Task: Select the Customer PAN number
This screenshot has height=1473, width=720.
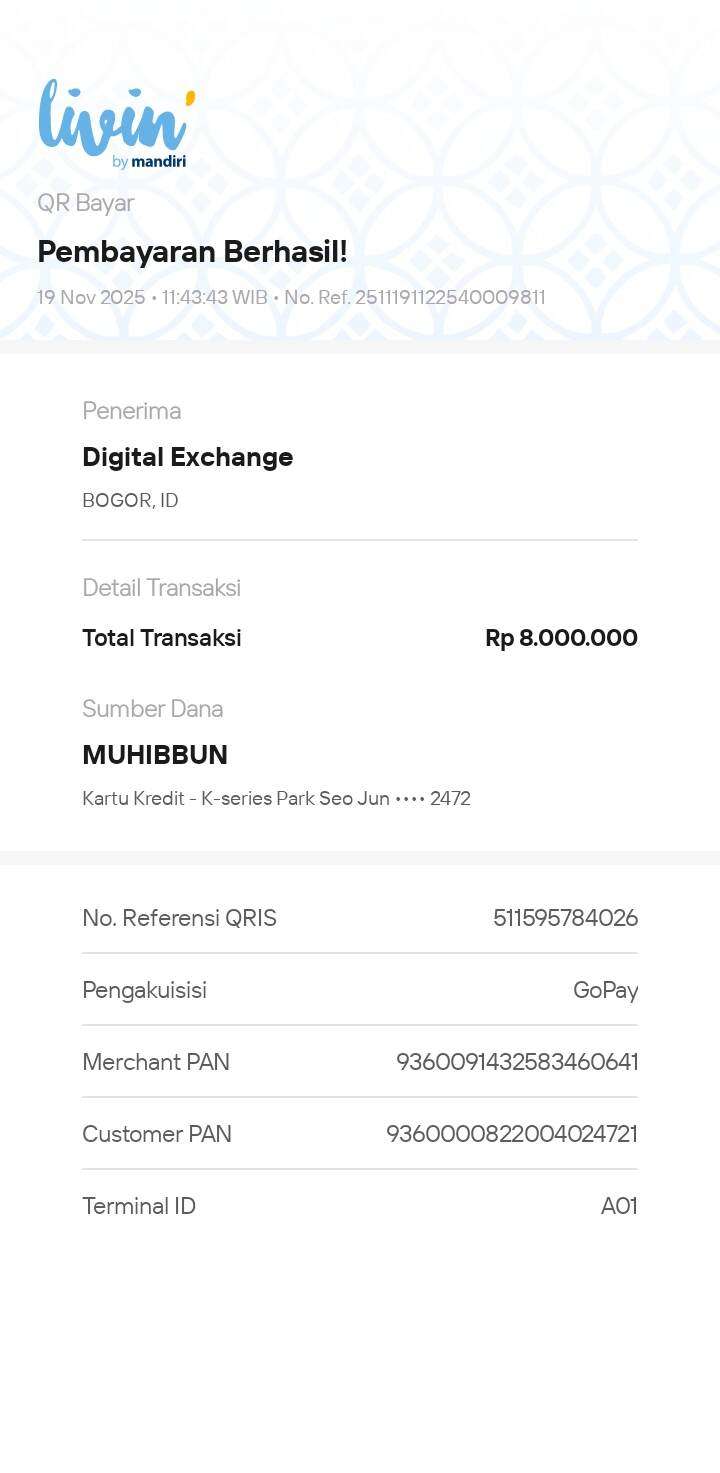Action: 512,1134
